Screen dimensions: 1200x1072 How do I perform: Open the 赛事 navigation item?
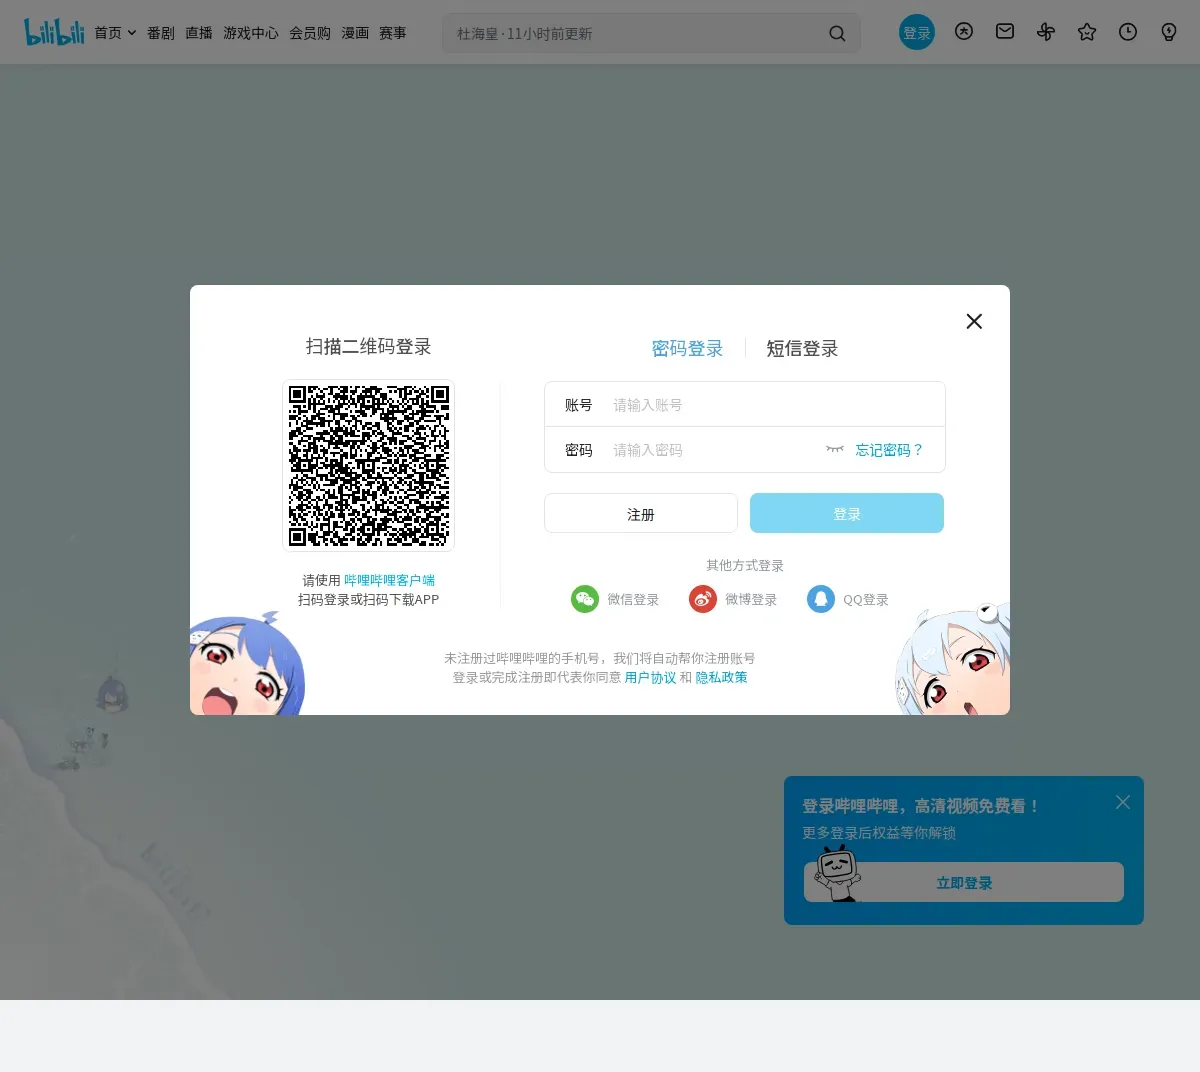(393, 33)
